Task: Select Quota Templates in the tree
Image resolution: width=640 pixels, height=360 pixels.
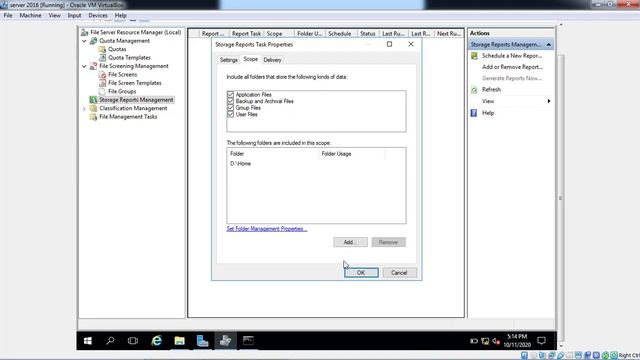Action: point(129,58)
